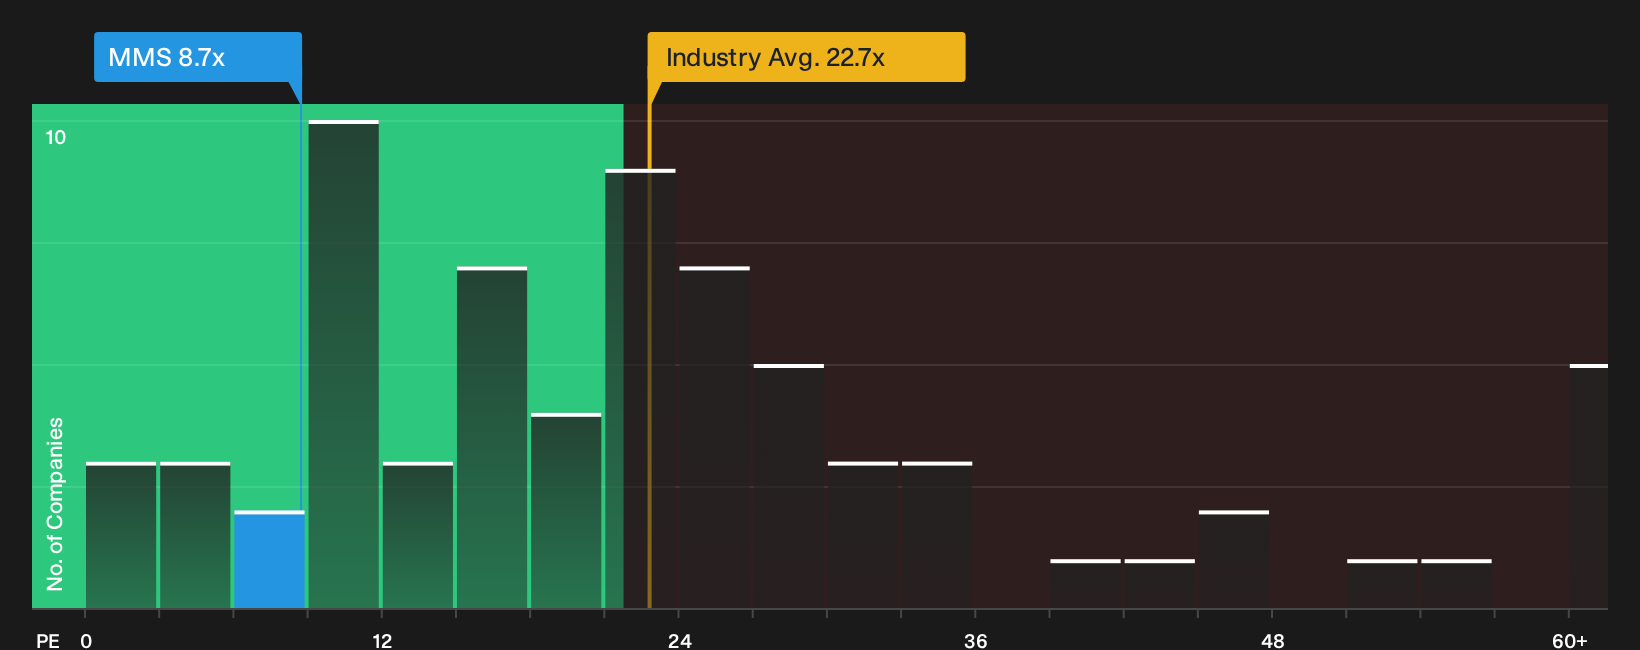Click the x-axis label 0
The image size is (1640, 650).
click(86, 640)
